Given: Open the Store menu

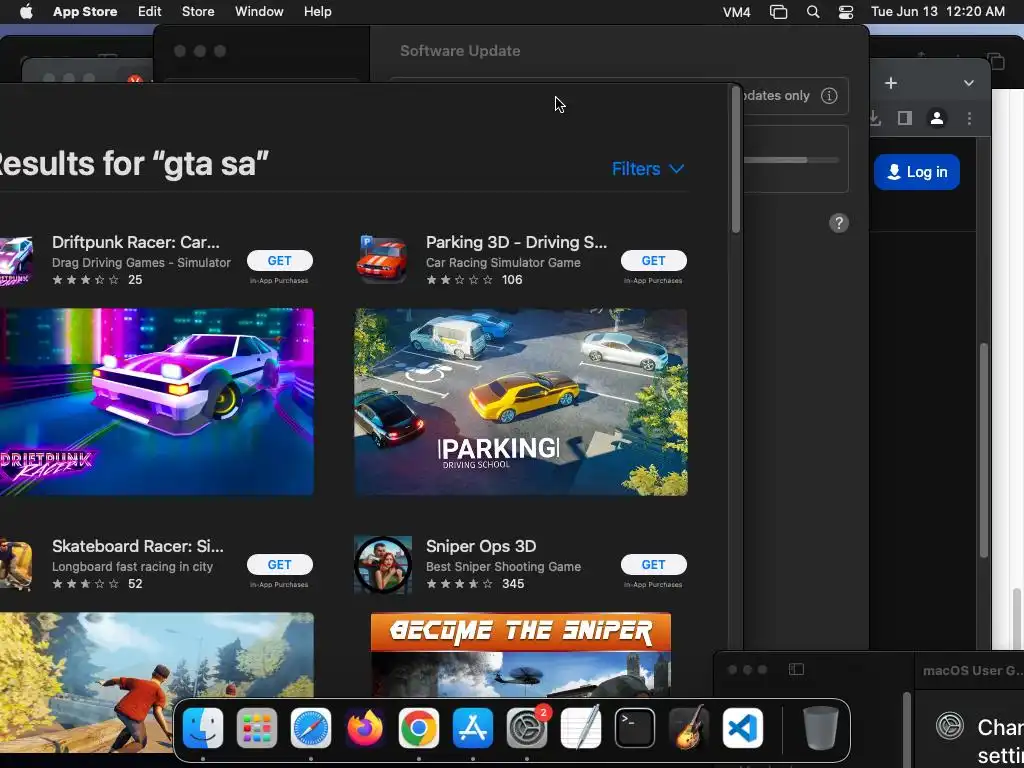Looking at the screenshot, I should coord(198,12).
